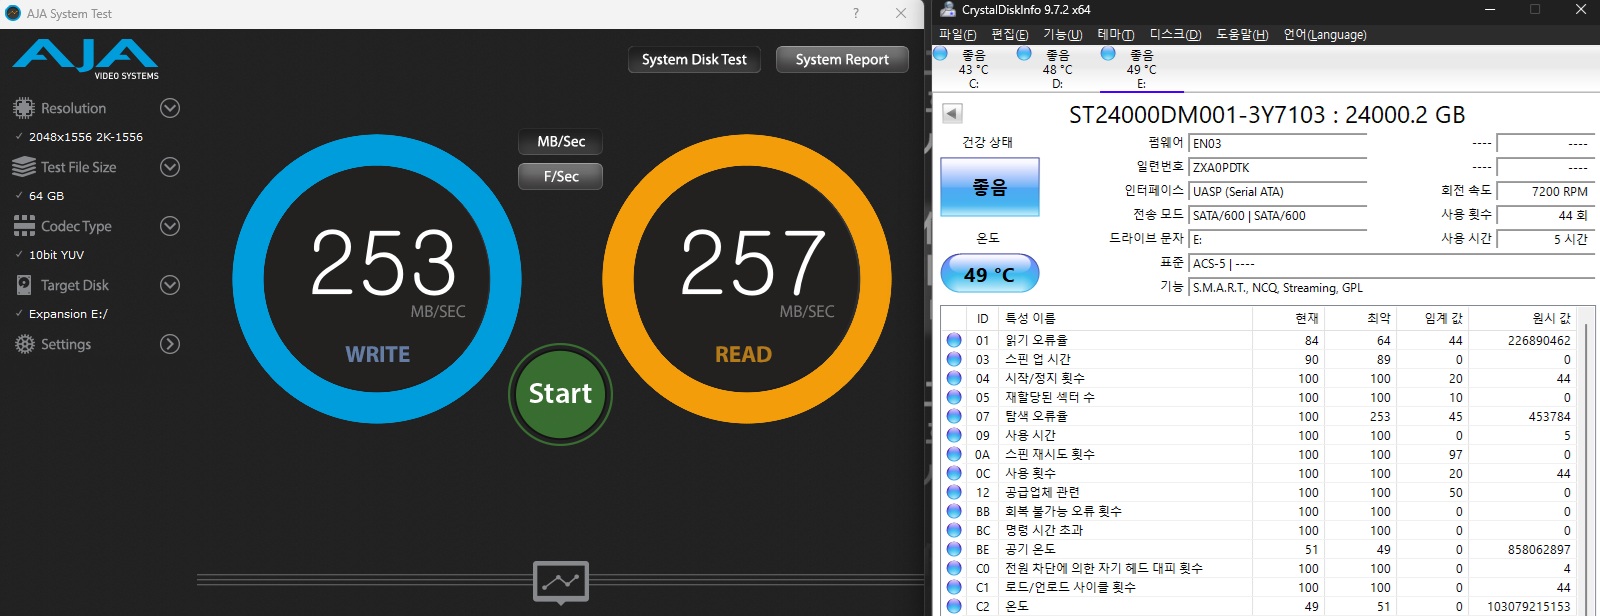Select MB/Sec units toggle
Image resolution: width=1600 pixels, height=616 pixels.
point(560,142)
